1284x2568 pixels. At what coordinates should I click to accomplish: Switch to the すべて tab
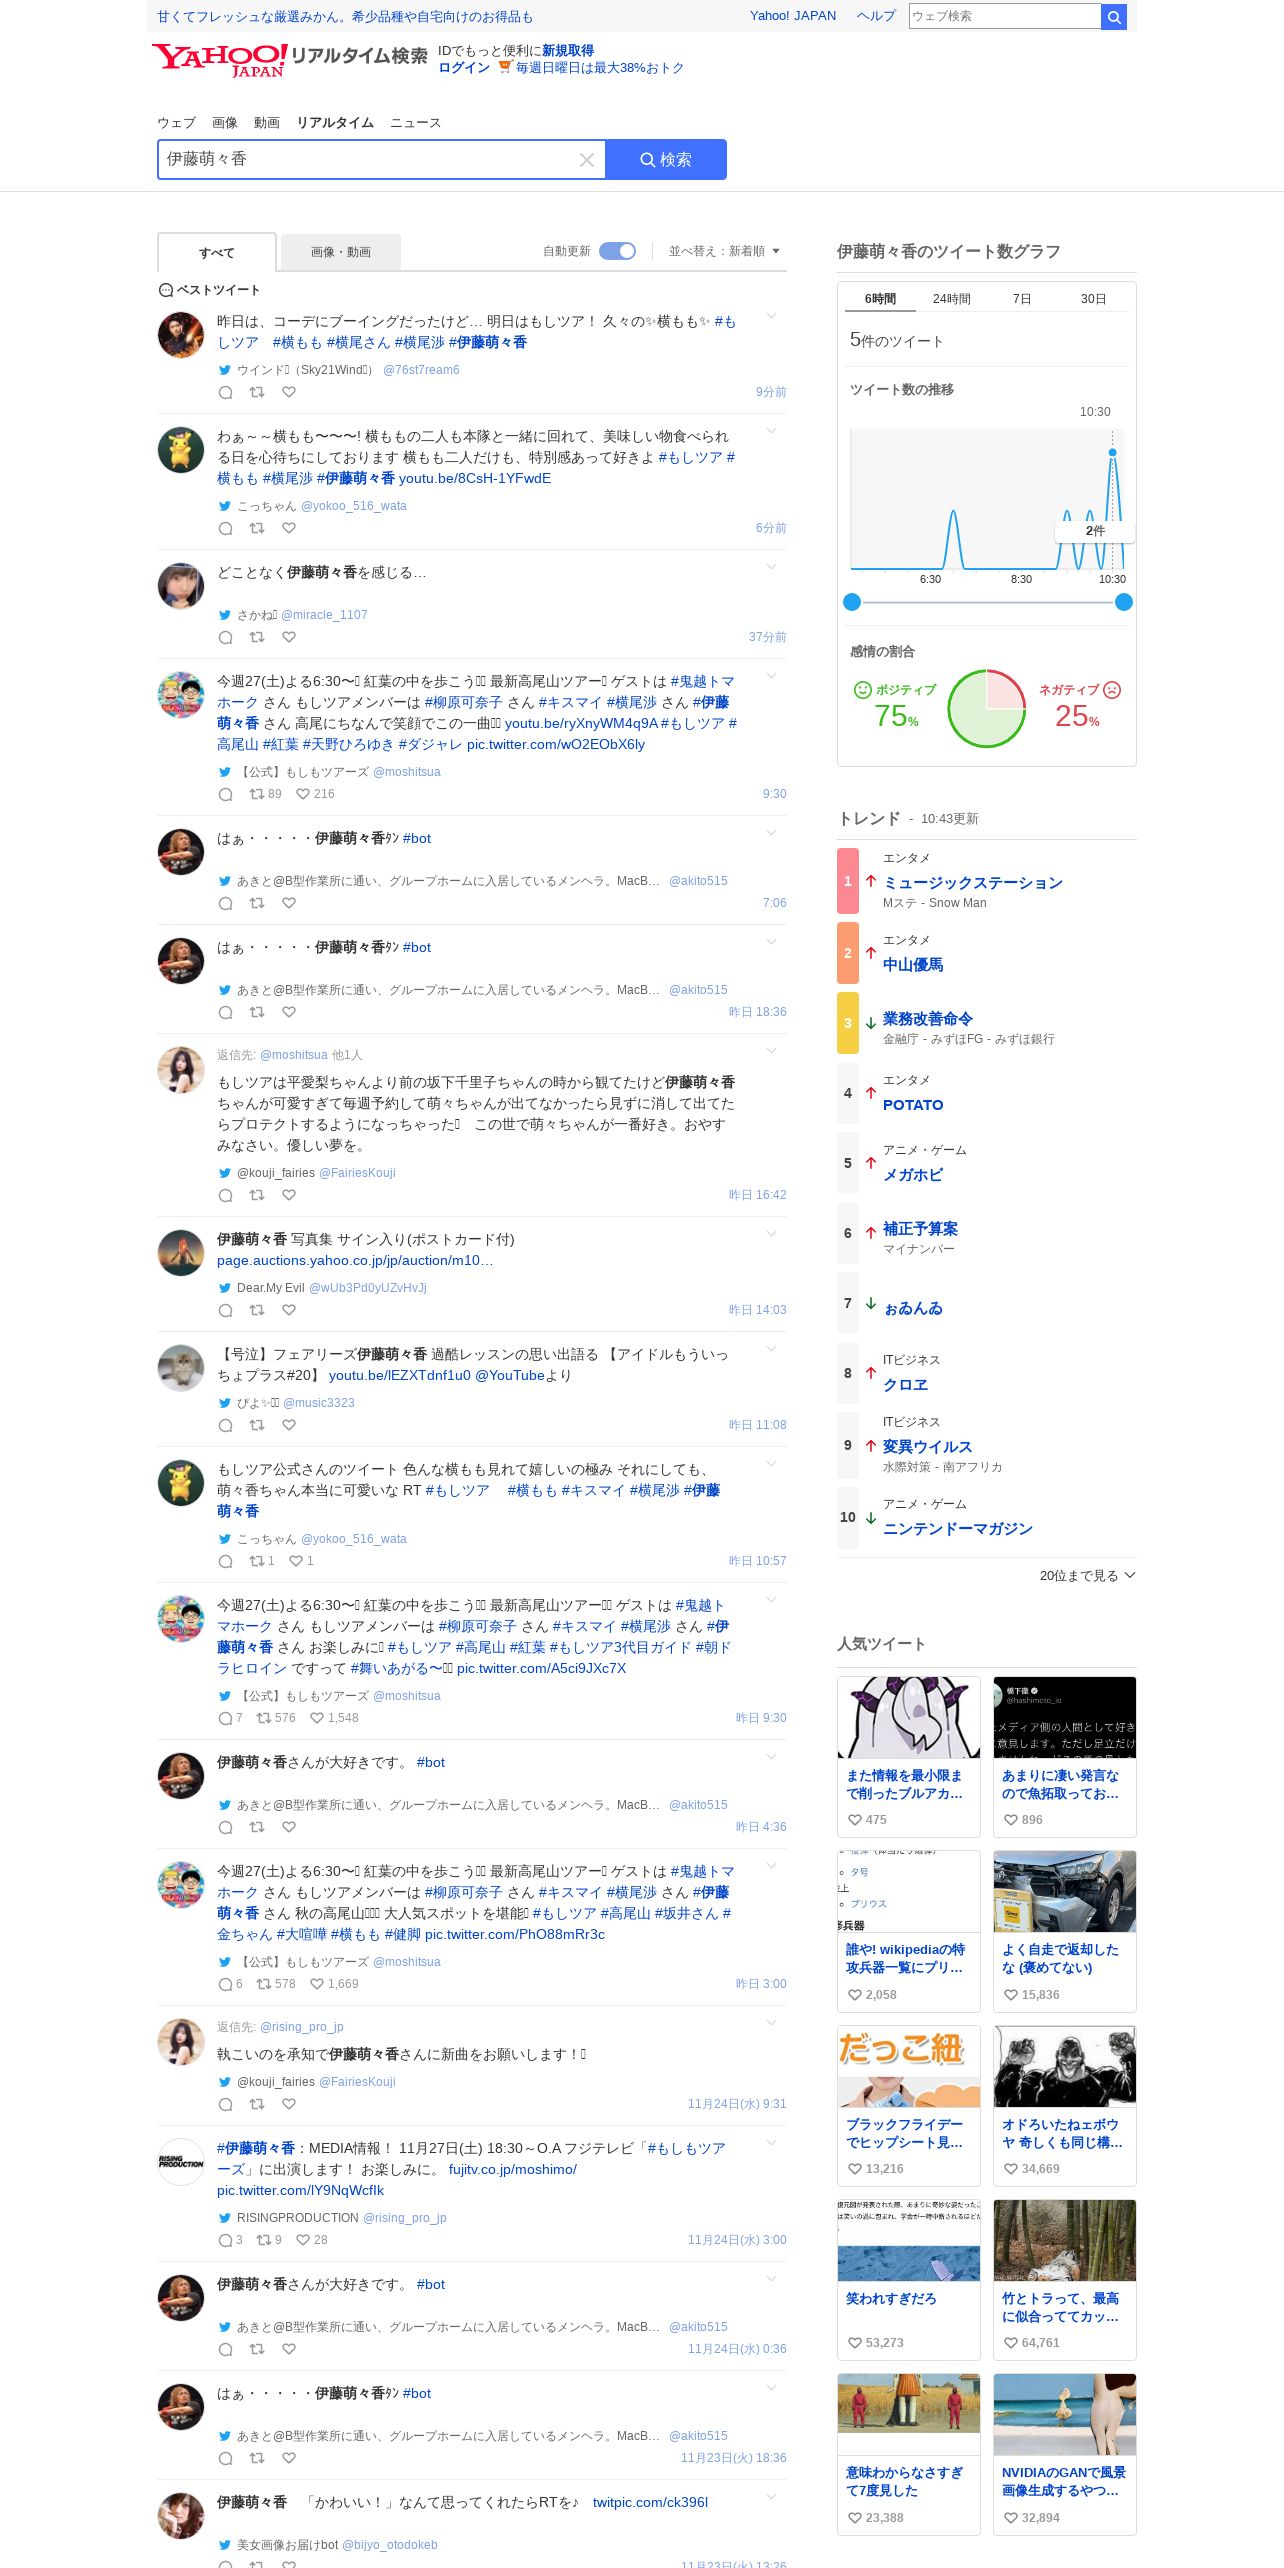[216, 253]
